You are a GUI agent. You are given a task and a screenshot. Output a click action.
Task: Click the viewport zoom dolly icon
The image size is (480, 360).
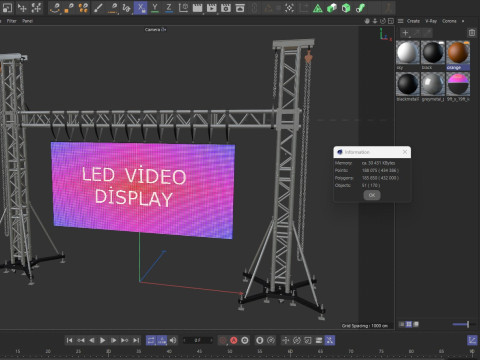click(x=375, y=21)
